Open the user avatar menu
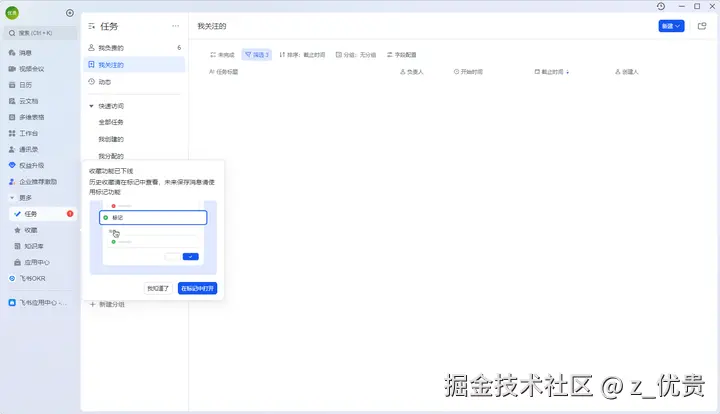The image size is (720, 414). pos(12,13)
